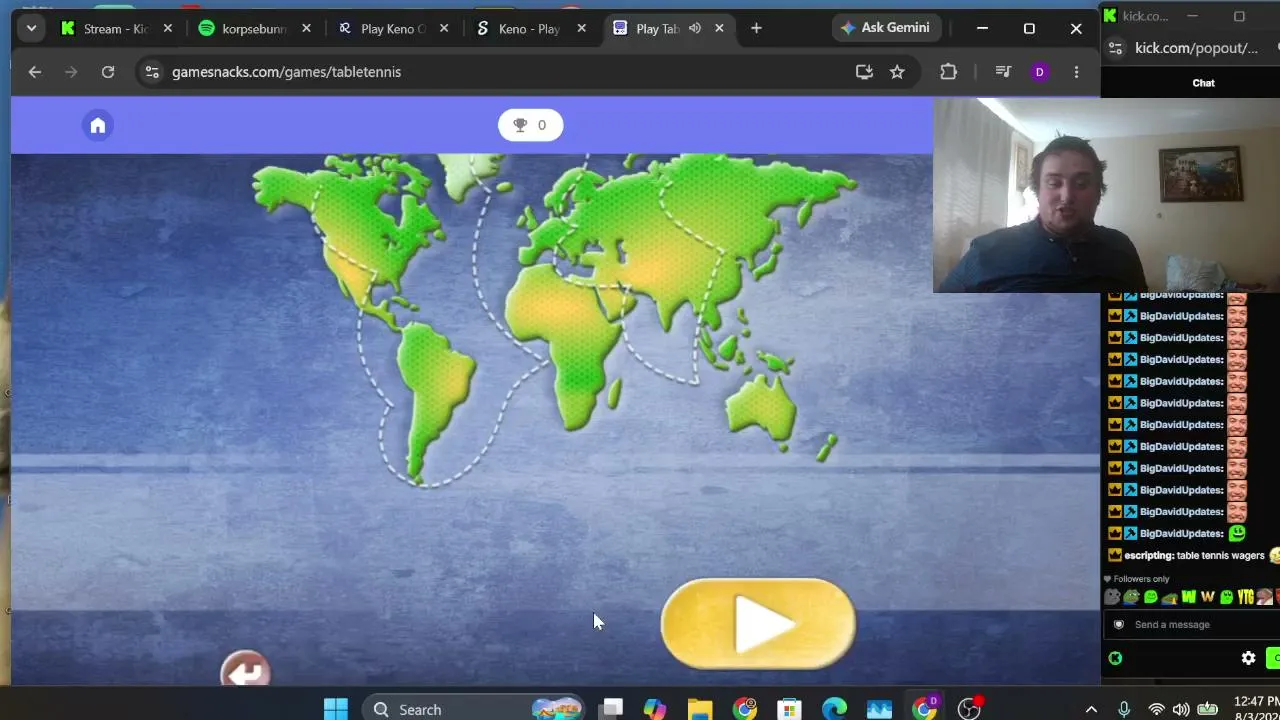Image resolution: width=1280 pixels, height=720 pixels.
Task: Click the world map in the game
Action: tap(554, 320)
